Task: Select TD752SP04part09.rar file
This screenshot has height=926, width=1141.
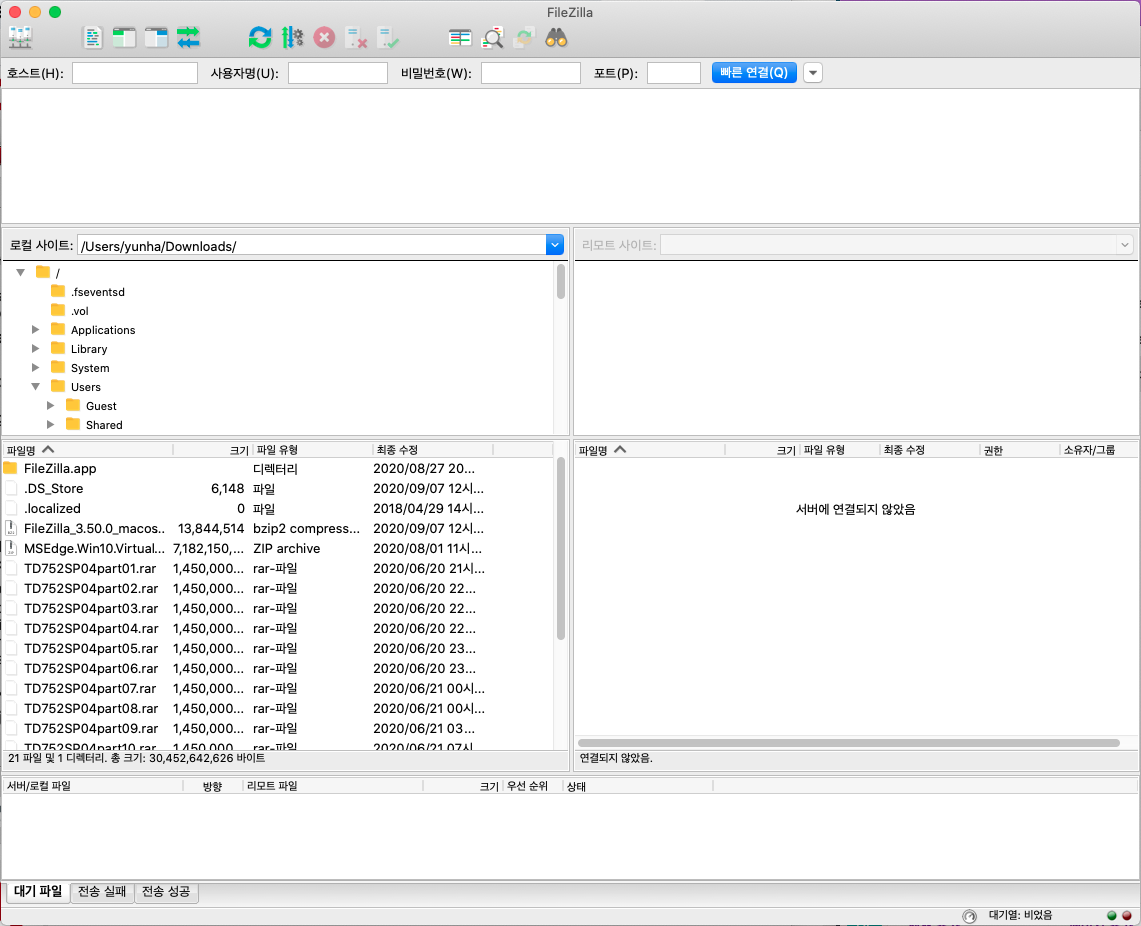Action: [277, 728]
